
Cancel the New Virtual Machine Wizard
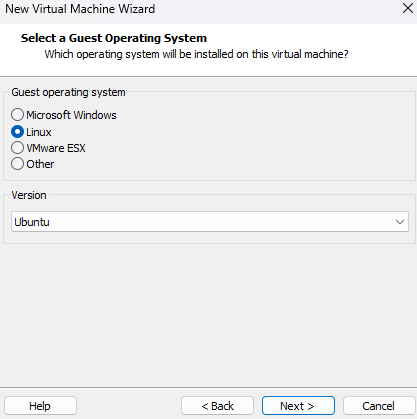point(379,406)
